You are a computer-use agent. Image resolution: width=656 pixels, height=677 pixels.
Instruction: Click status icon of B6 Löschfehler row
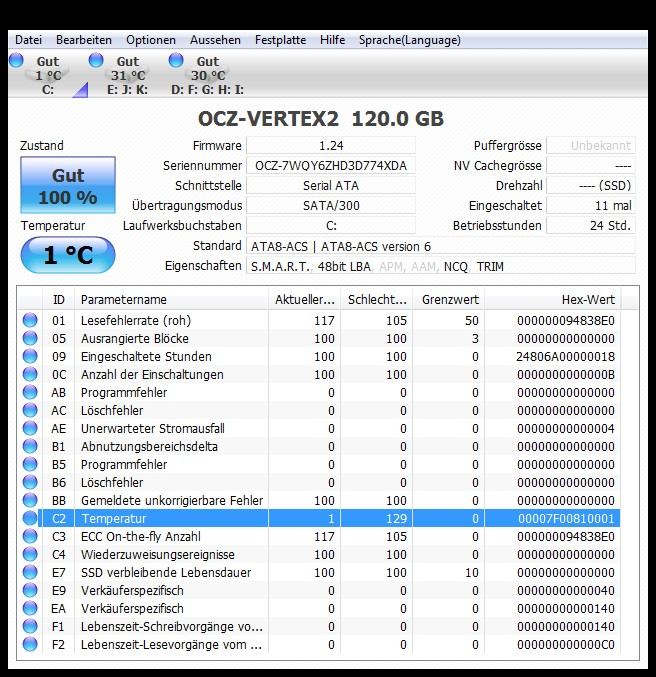[x=30, y=482]
